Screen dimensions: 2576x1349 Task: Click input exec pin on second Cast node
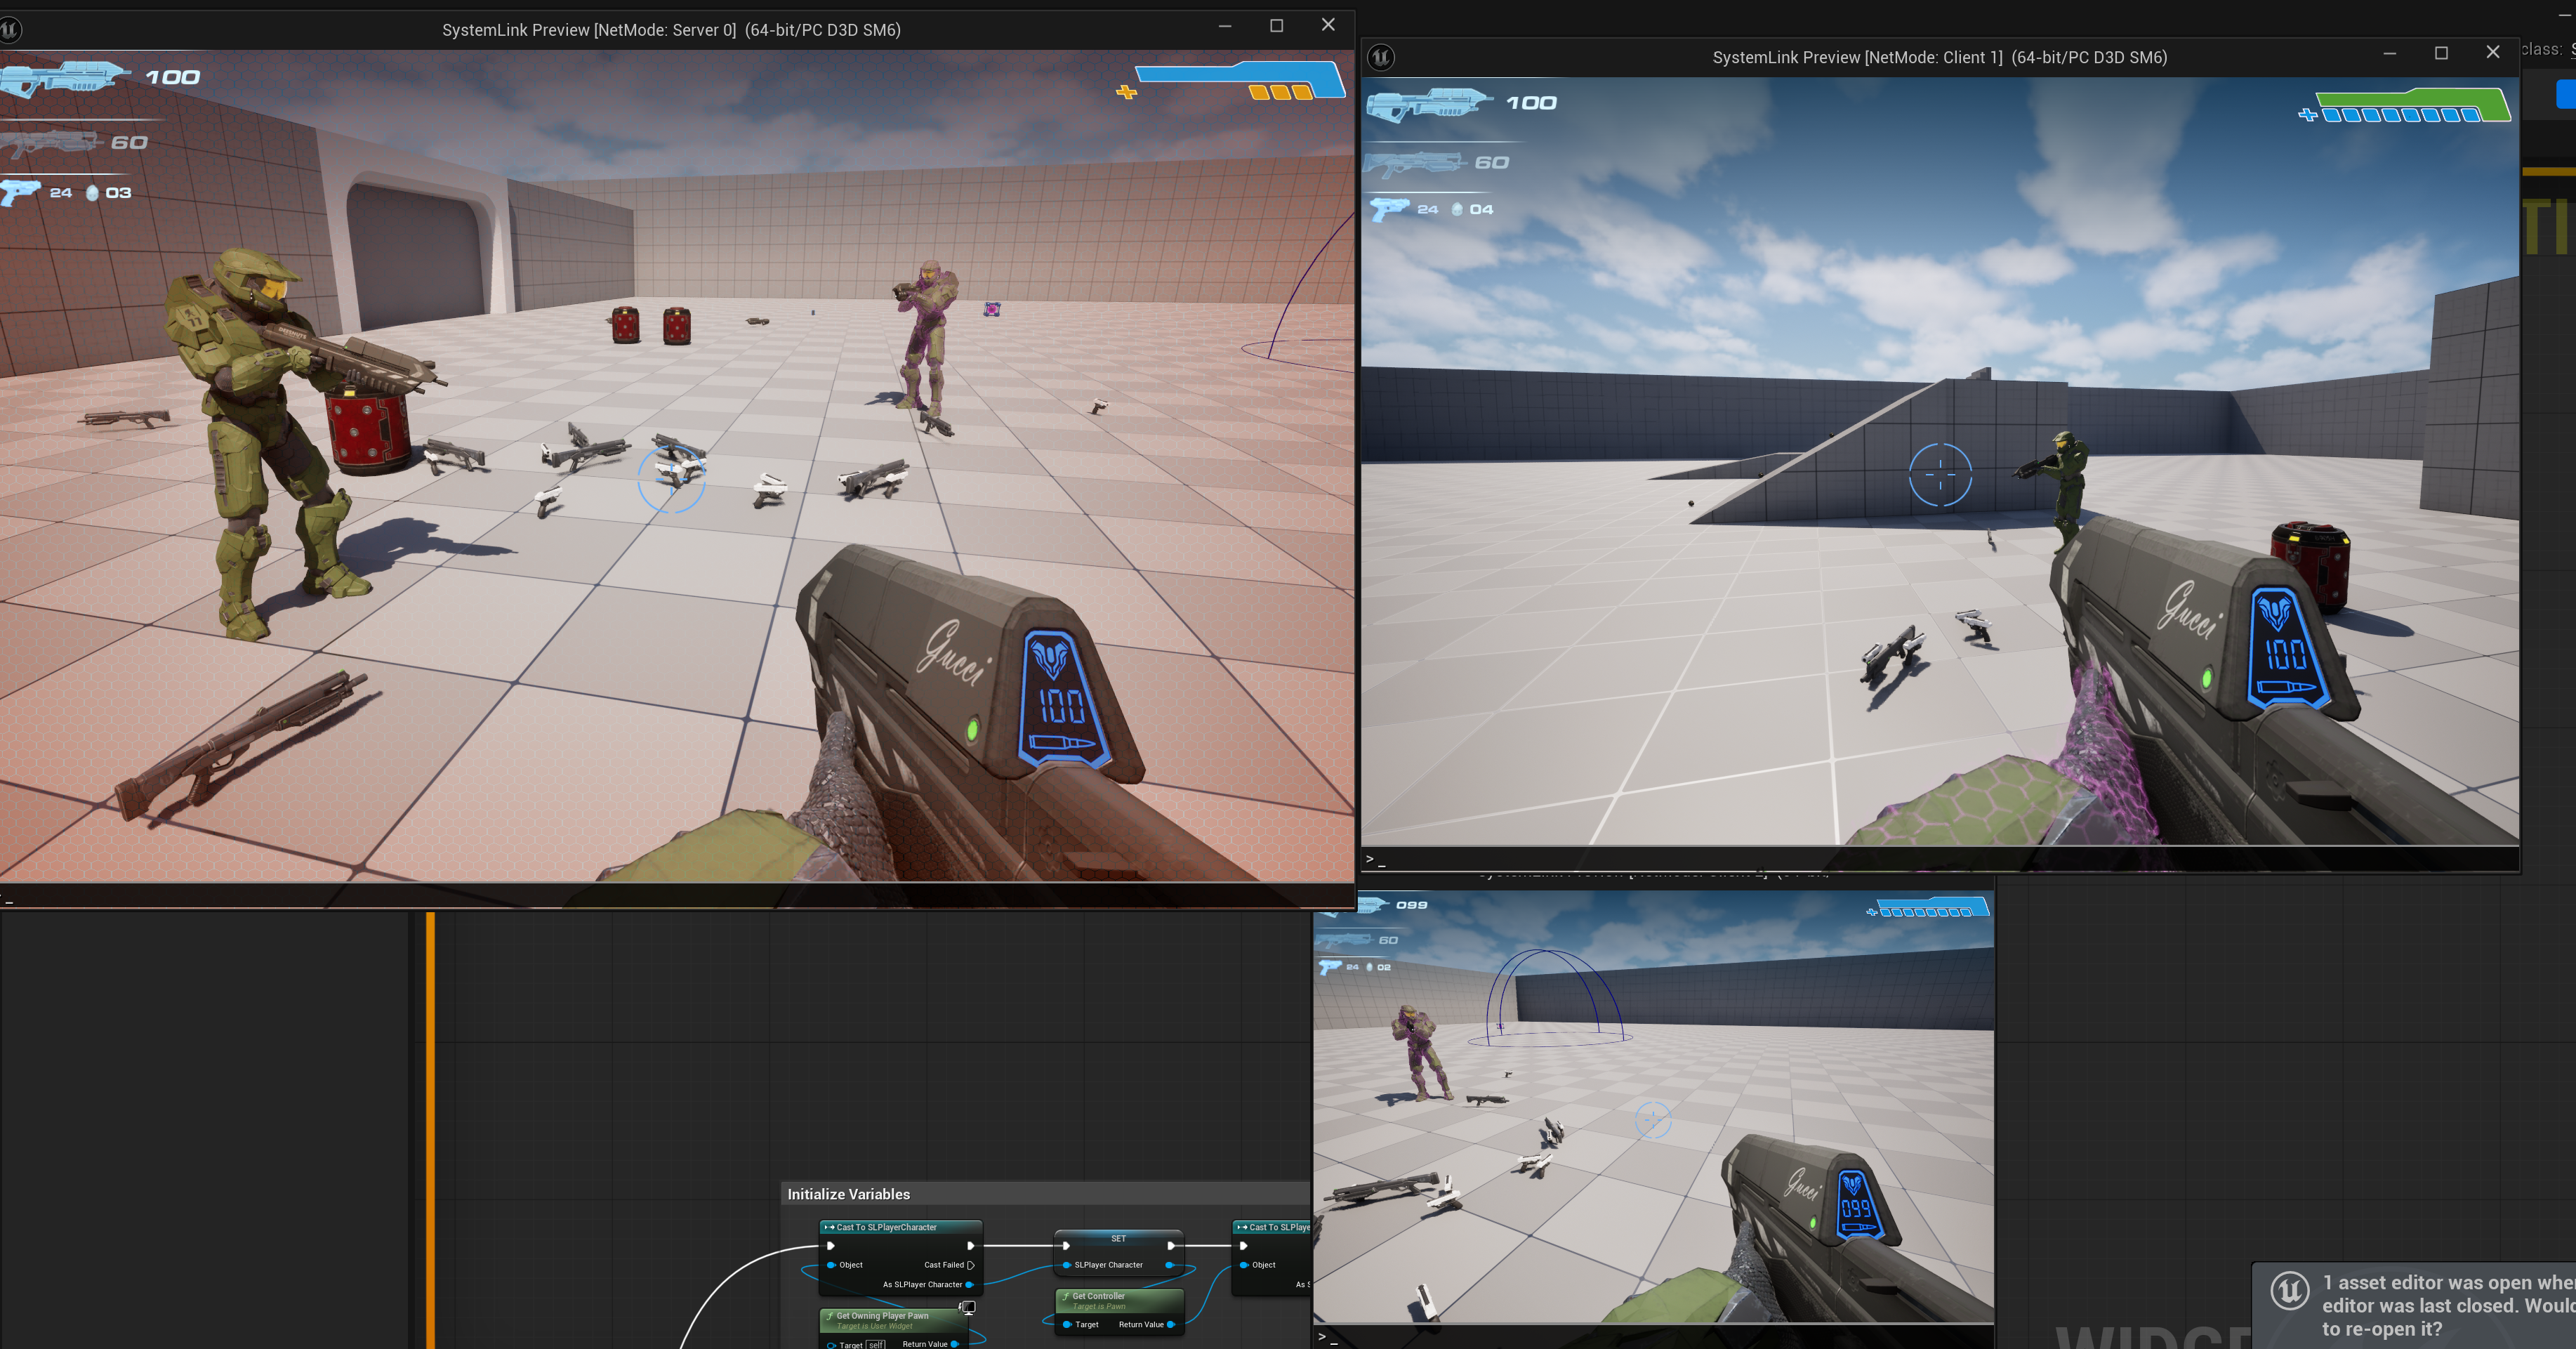tap(1244, 1246)
